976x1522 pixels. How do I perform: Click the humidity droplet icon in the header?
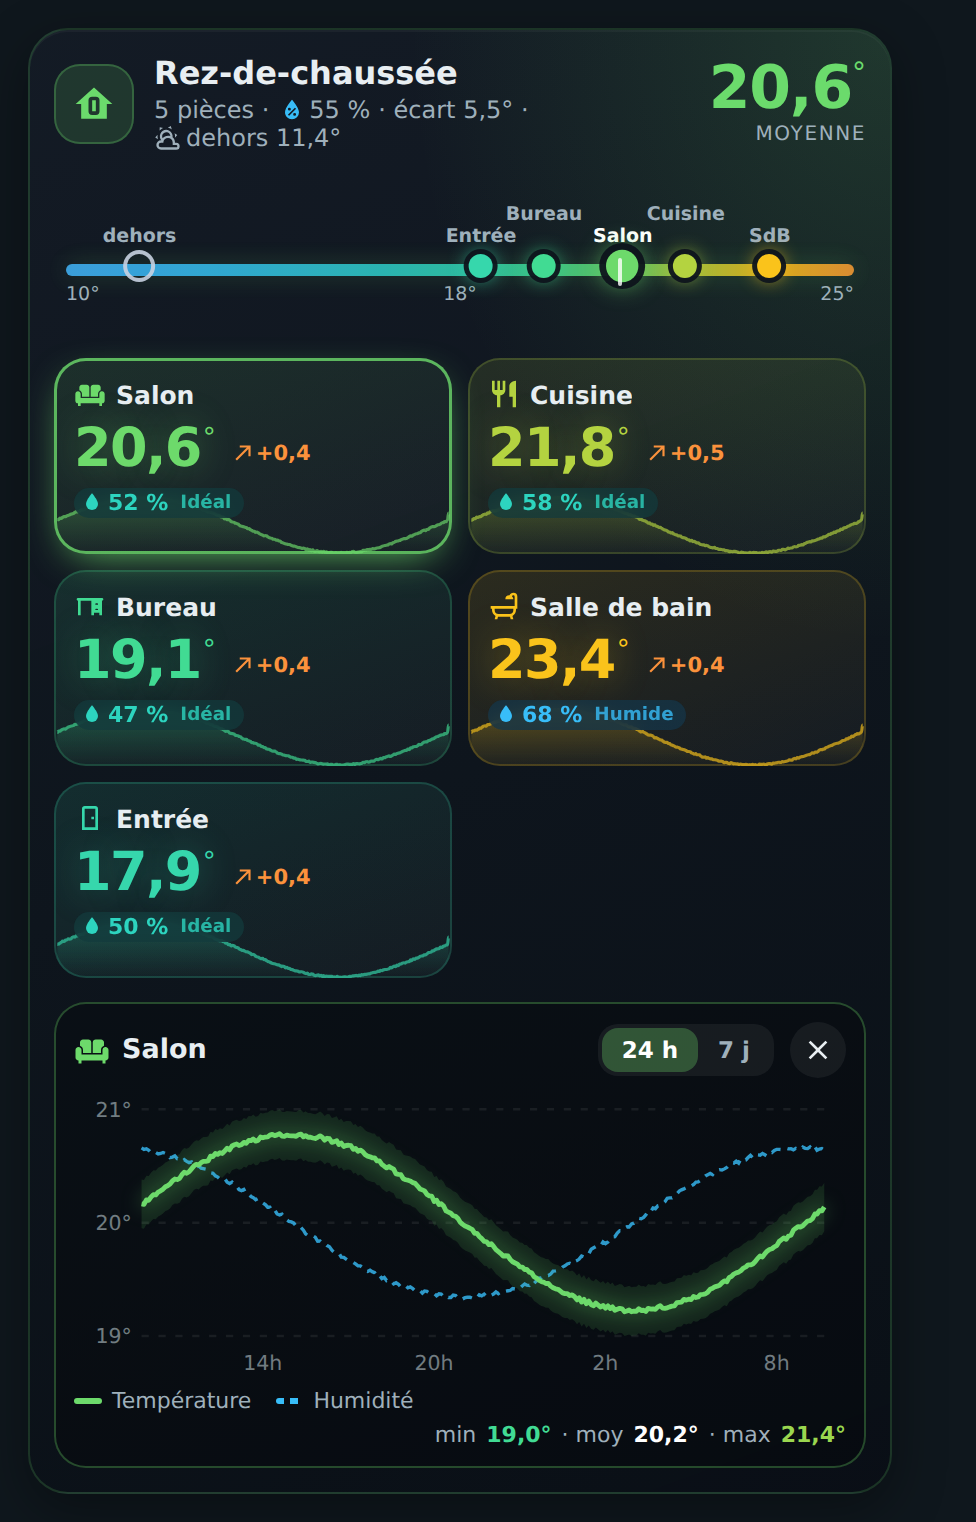(x=292, y=110)
